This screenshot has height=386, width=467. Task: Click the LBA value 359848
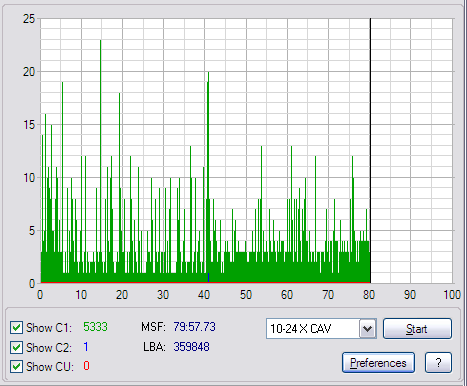pyautogui.click(x=191, y=347)
